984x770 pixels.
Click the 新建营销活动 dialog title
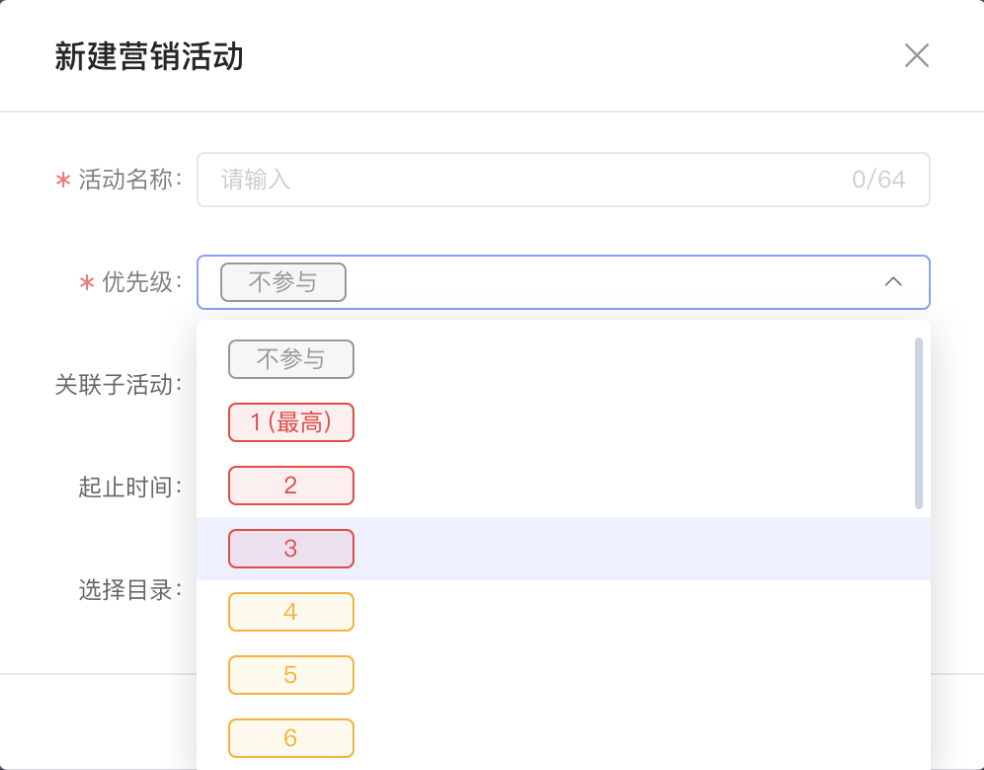149,57
